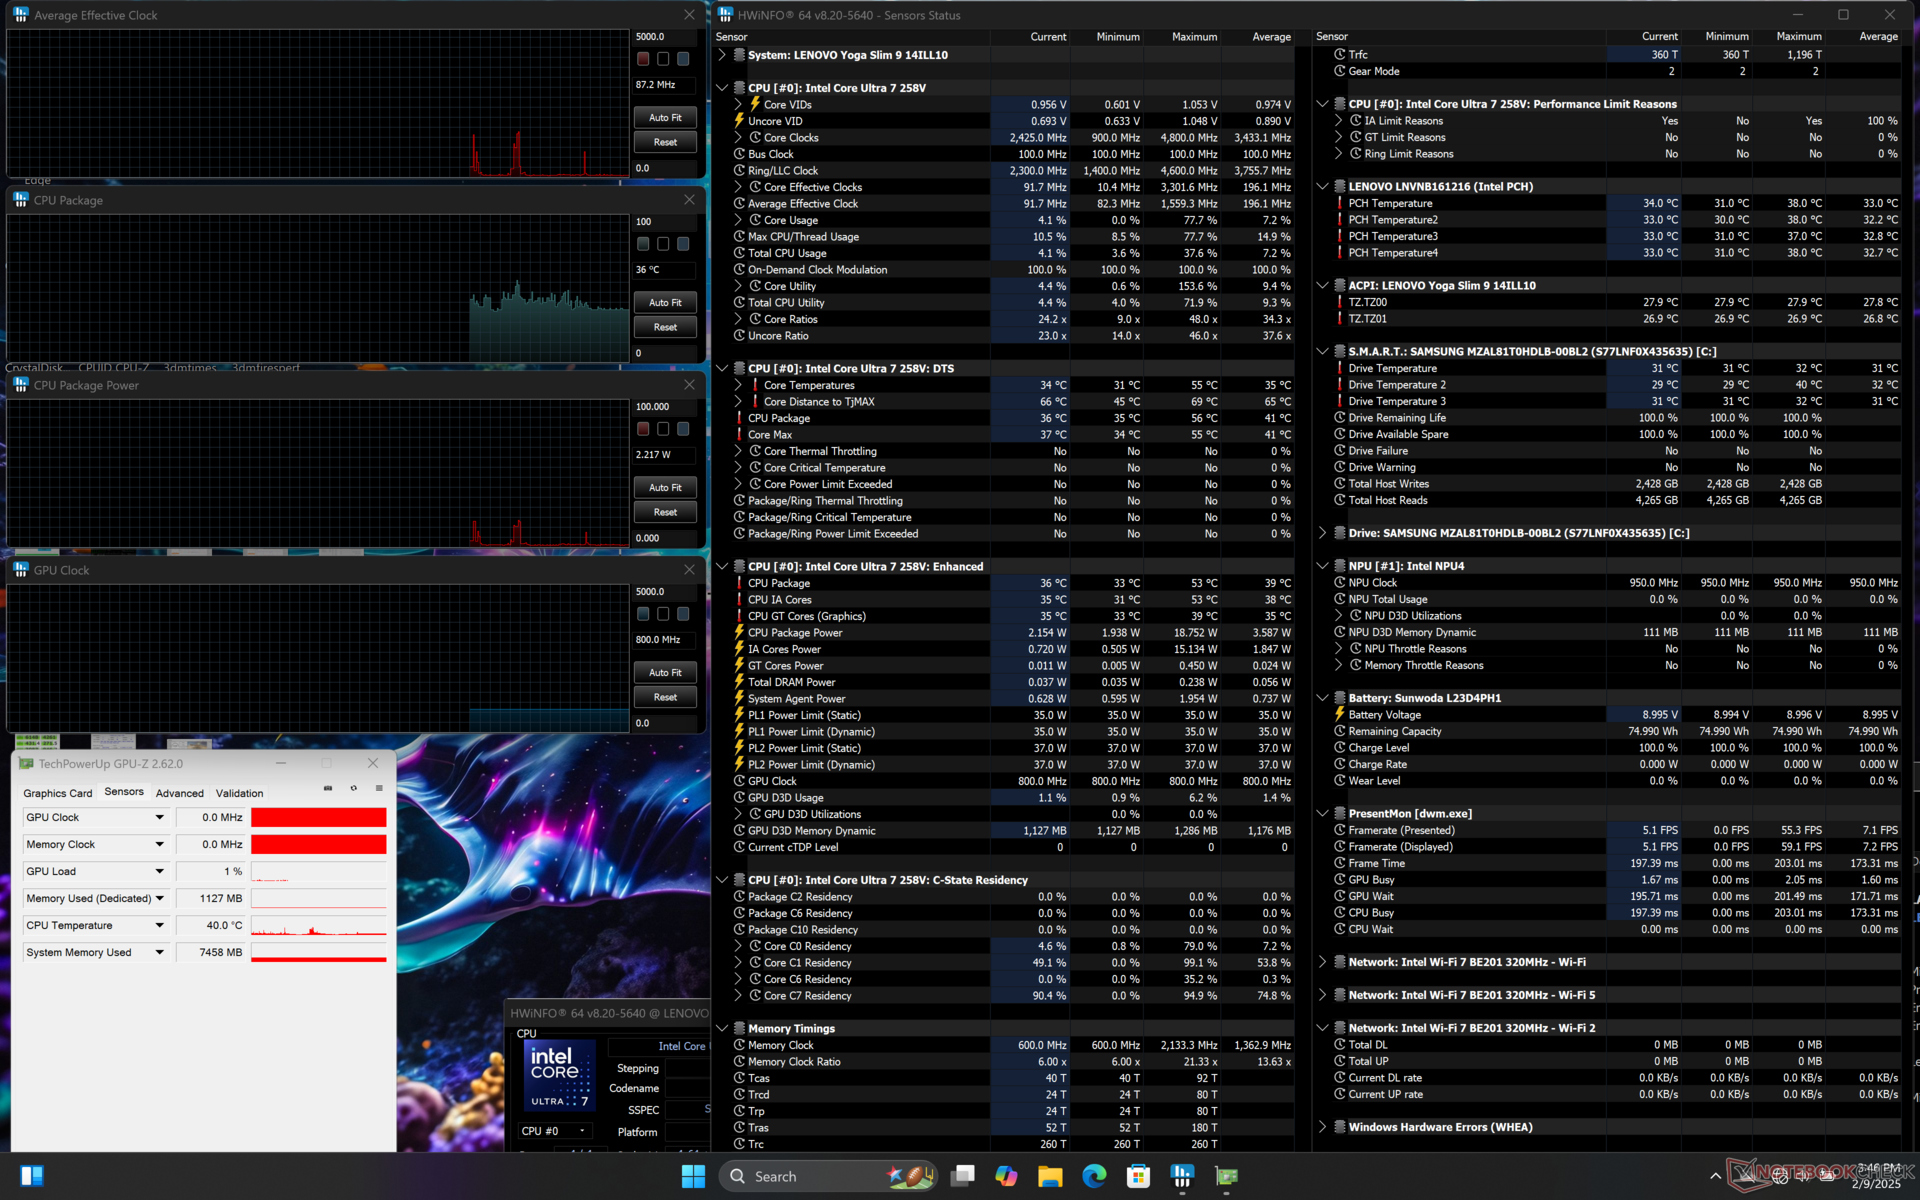Open HWiNFO from taskbar
The image size is (1920, 1200).
(1182, 1176)
